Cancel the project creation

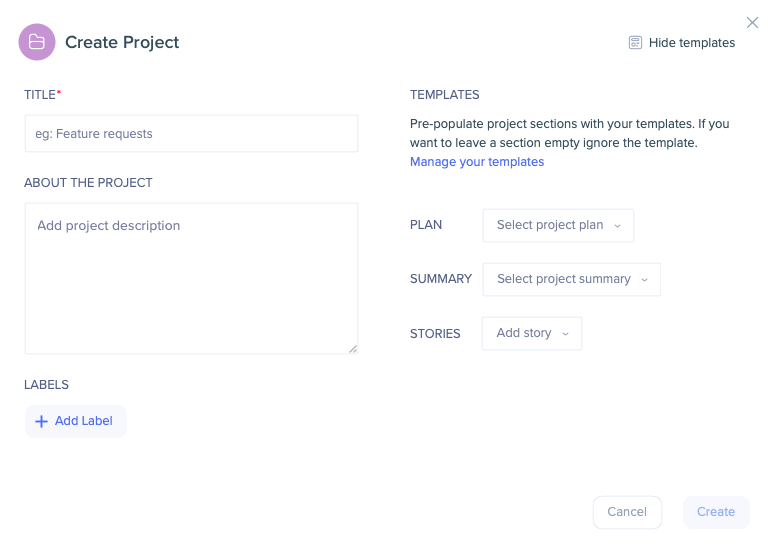[627, 512]
